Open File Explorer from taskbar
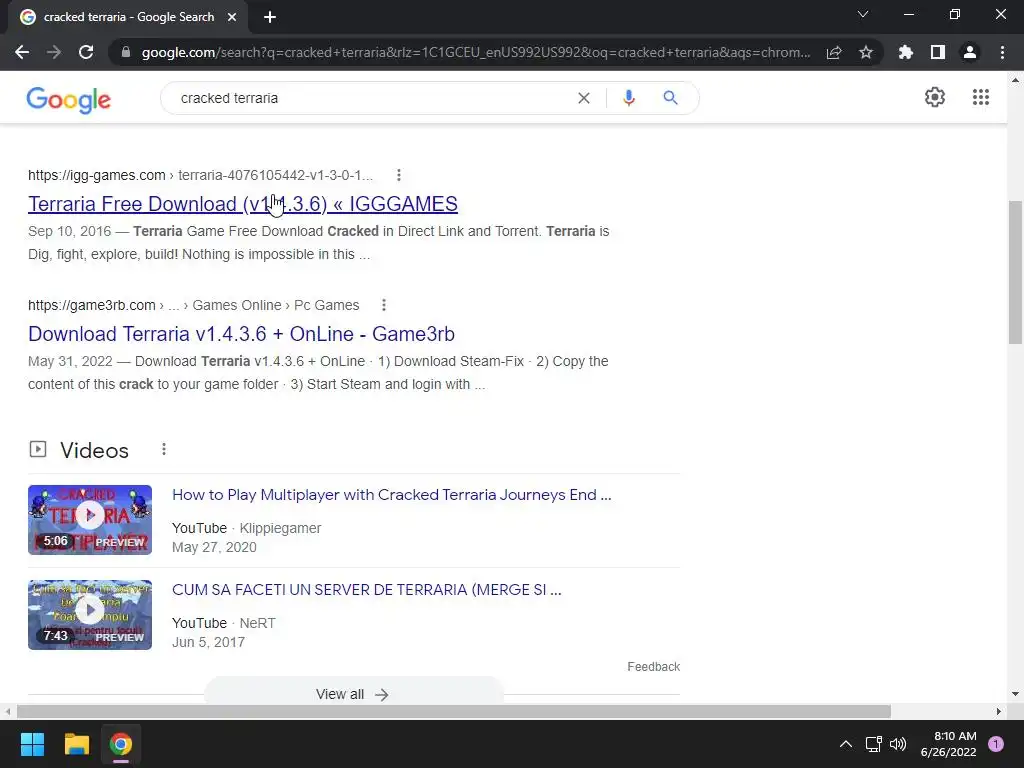 (x=76, y=744)
